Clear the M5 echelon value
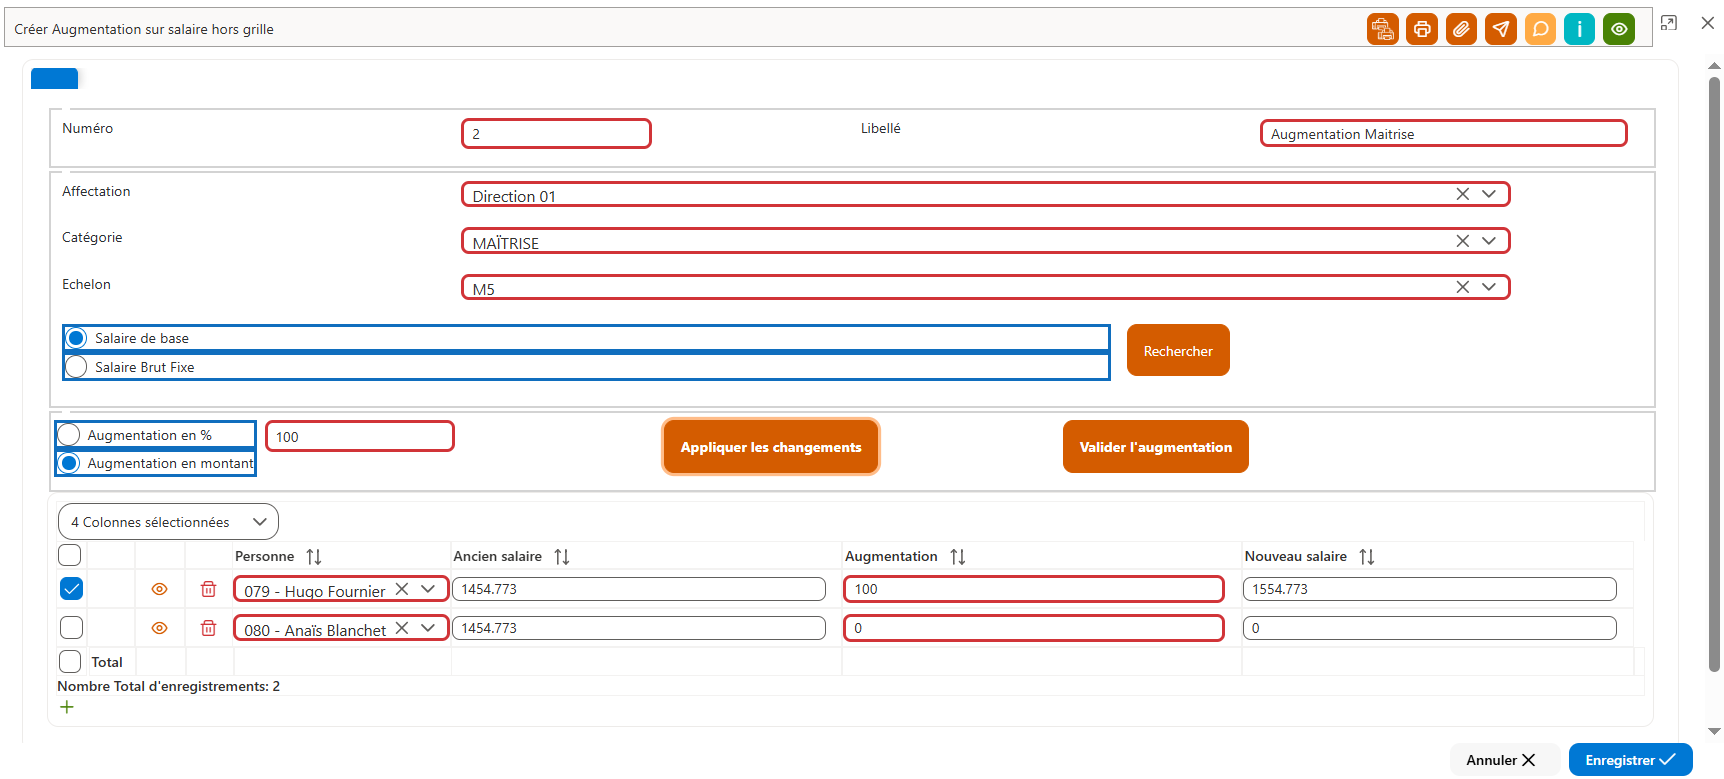Viewport: 1724px width, 779px height. click(1462, 287)
